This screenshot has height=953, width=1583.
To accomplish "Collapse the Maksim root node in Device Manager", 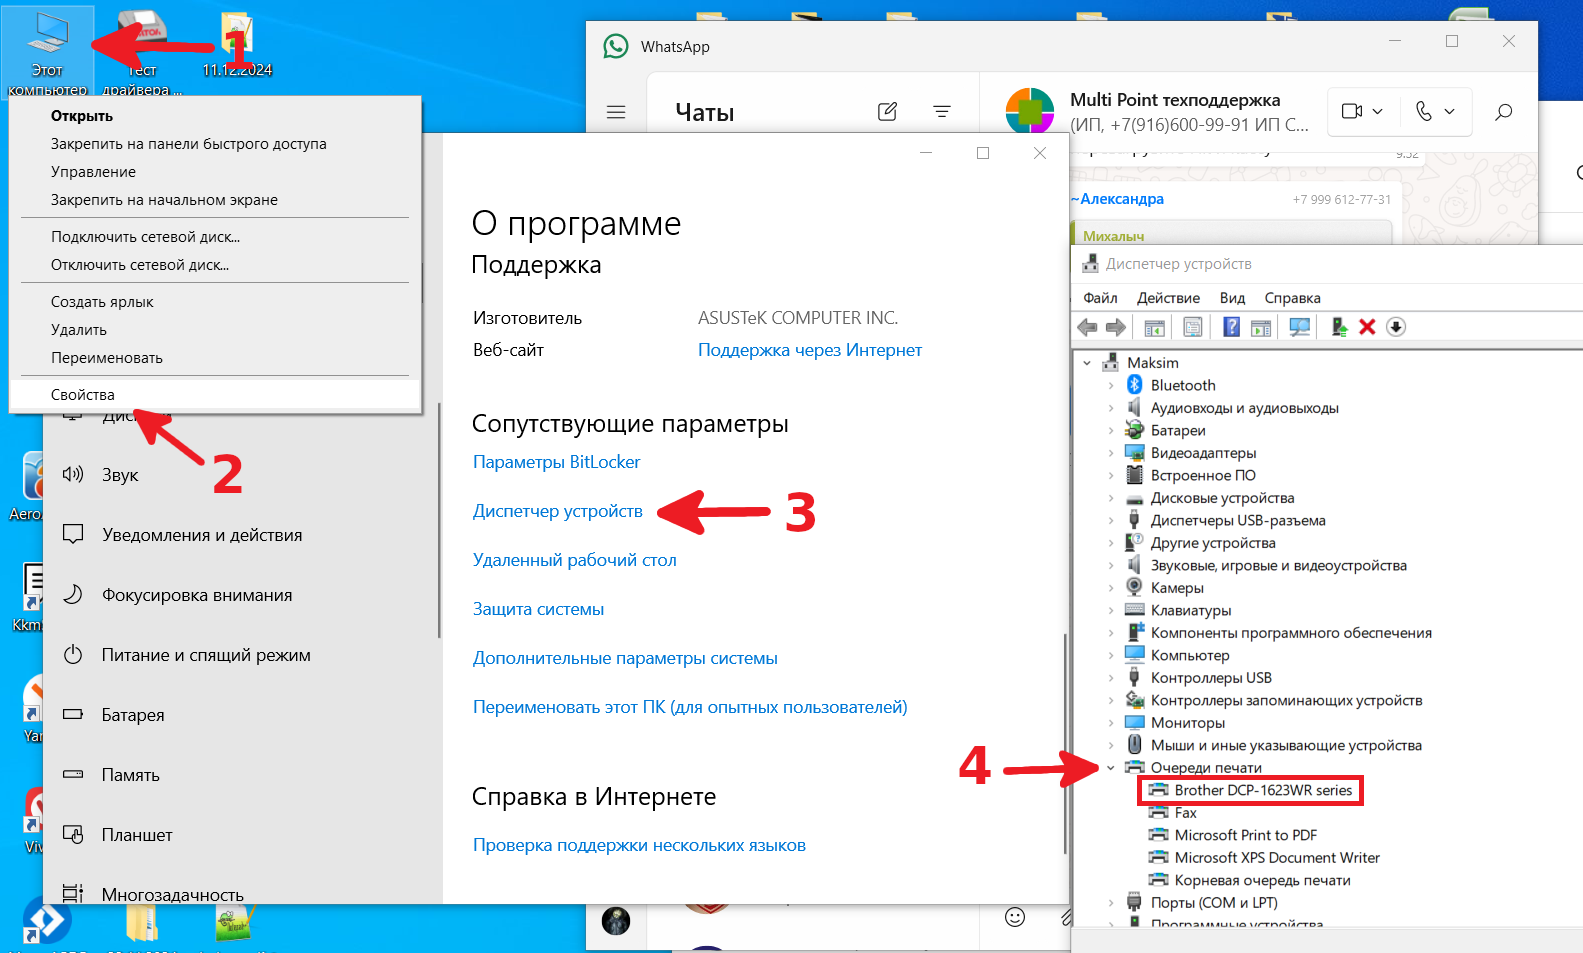I will [x=1087, y=363].
